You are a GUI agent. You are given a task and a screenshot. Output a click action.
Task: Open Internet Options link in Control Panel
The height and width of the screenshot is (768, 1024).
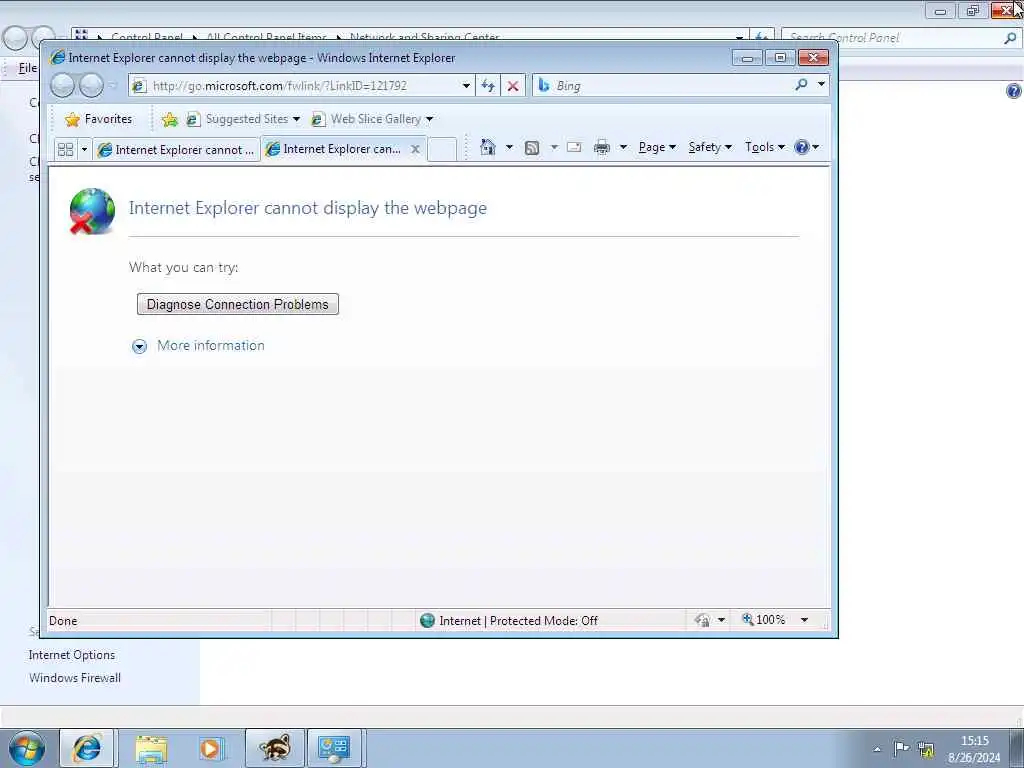[x=72, y=655]
